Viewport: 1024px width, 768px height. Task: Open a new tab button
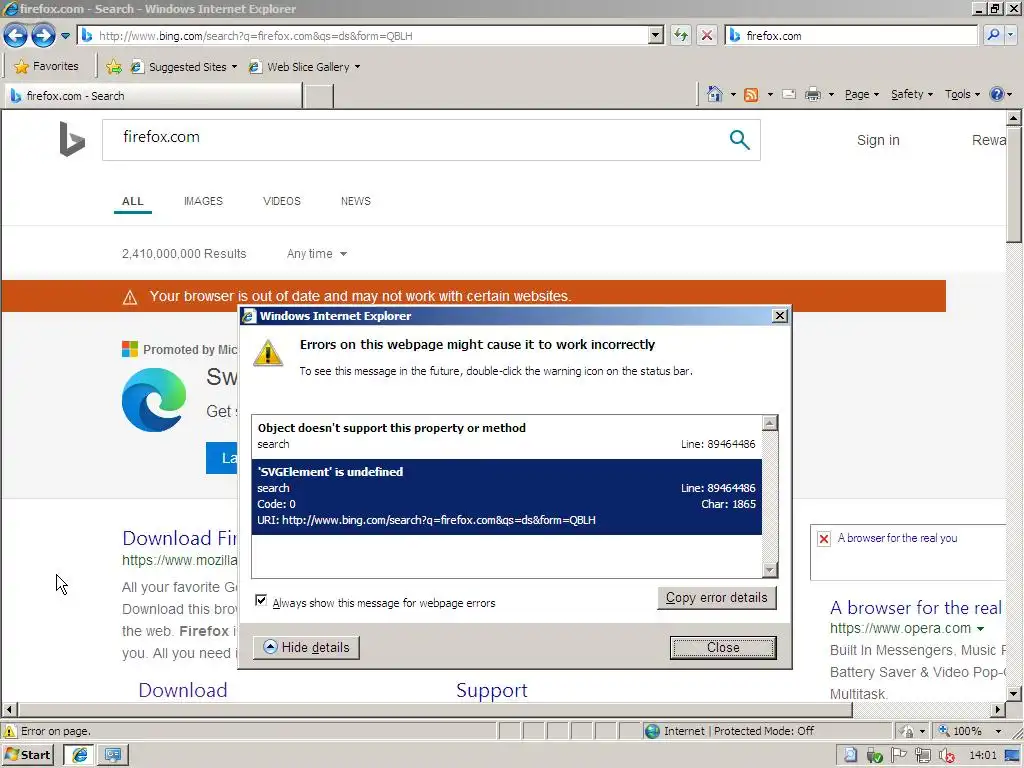[x=319, y=96]
